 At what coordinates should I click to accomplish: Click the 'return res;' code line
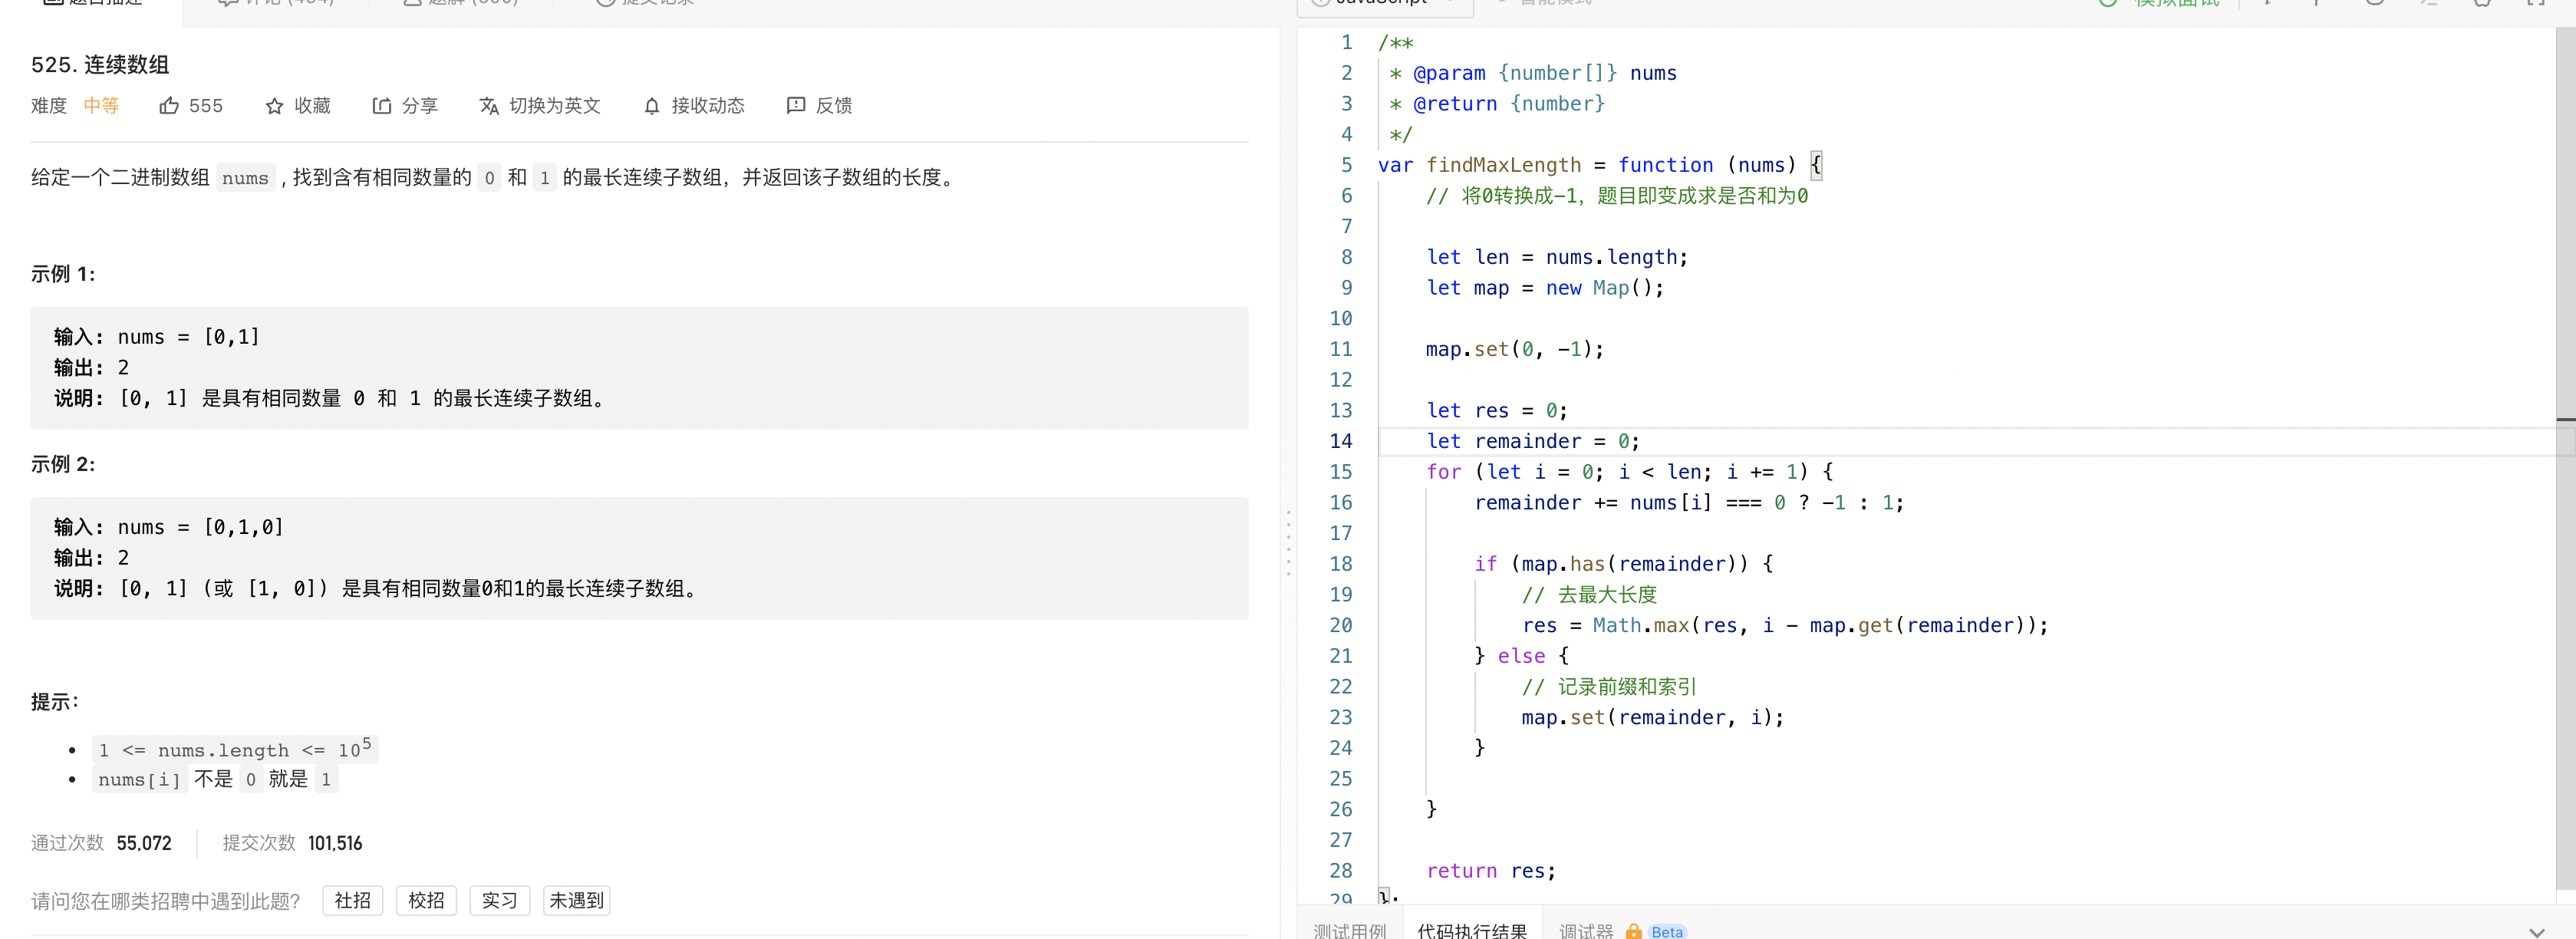(x=1491, y=871)
